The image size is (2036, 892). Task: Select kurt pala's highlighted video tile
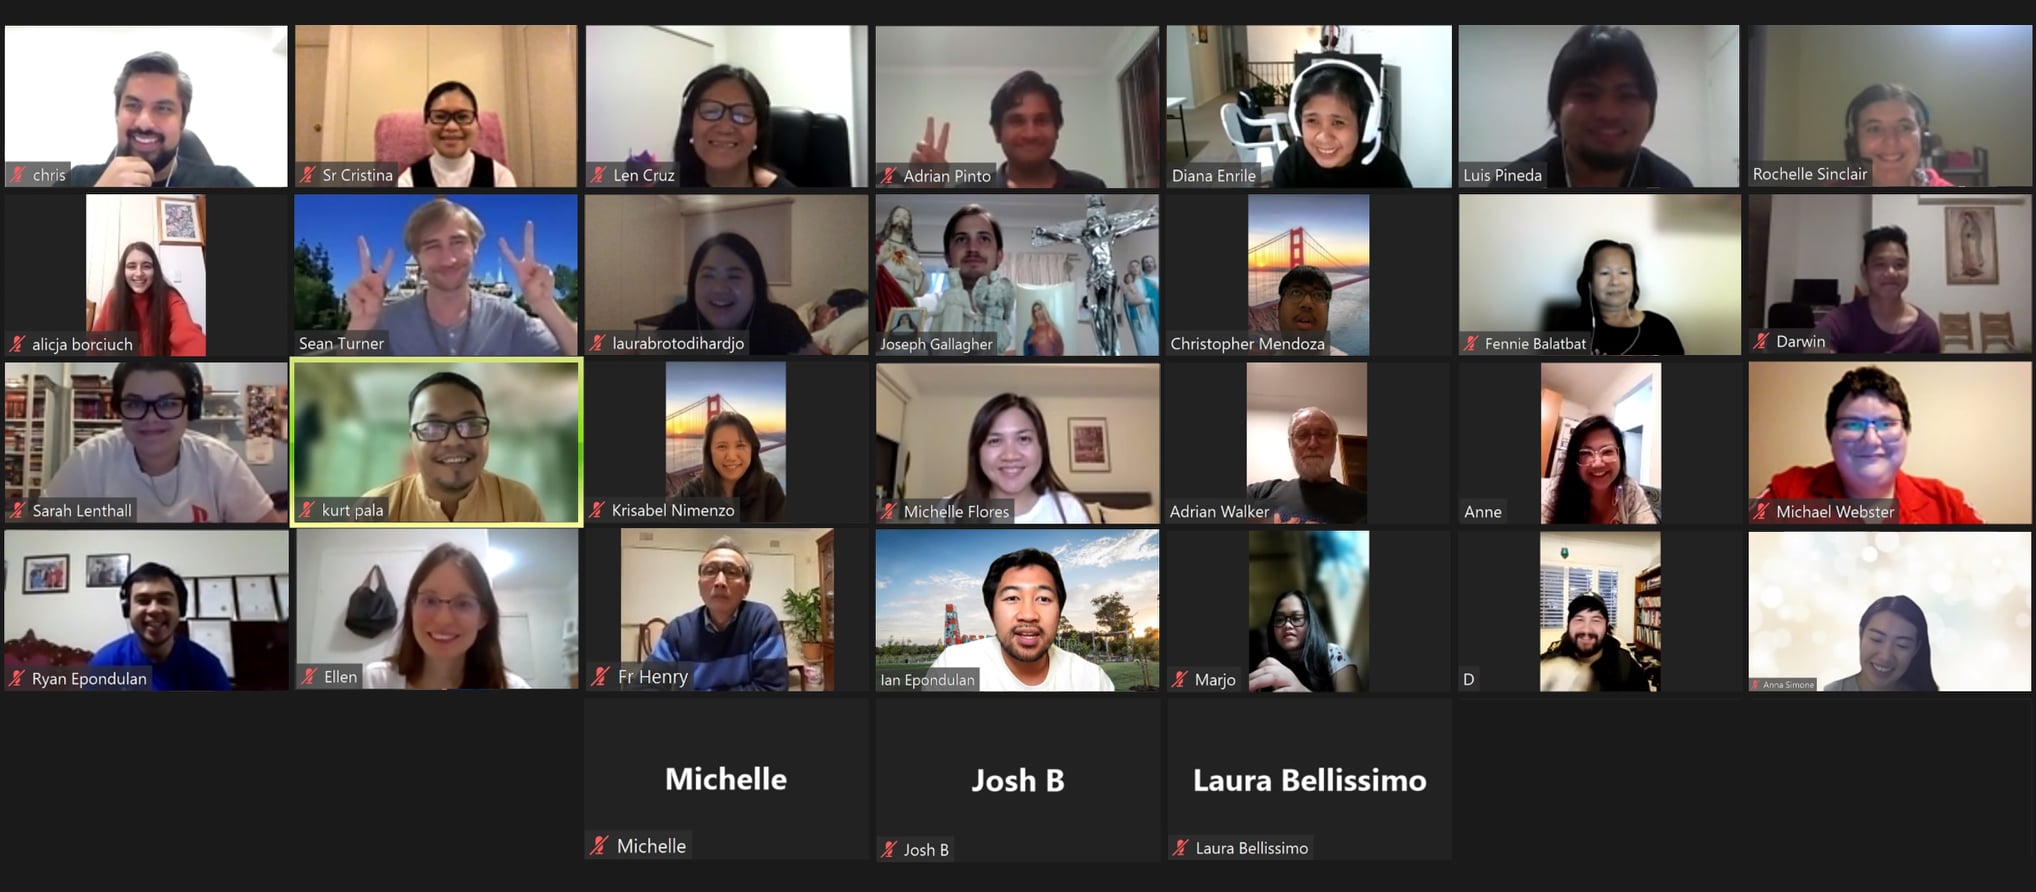coord(436,442)
